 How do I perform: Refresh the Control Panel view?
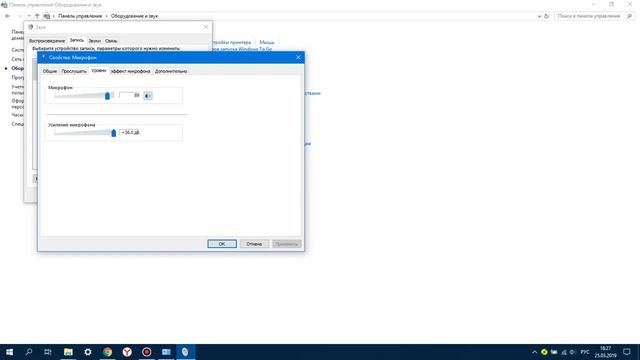[547, 16]
